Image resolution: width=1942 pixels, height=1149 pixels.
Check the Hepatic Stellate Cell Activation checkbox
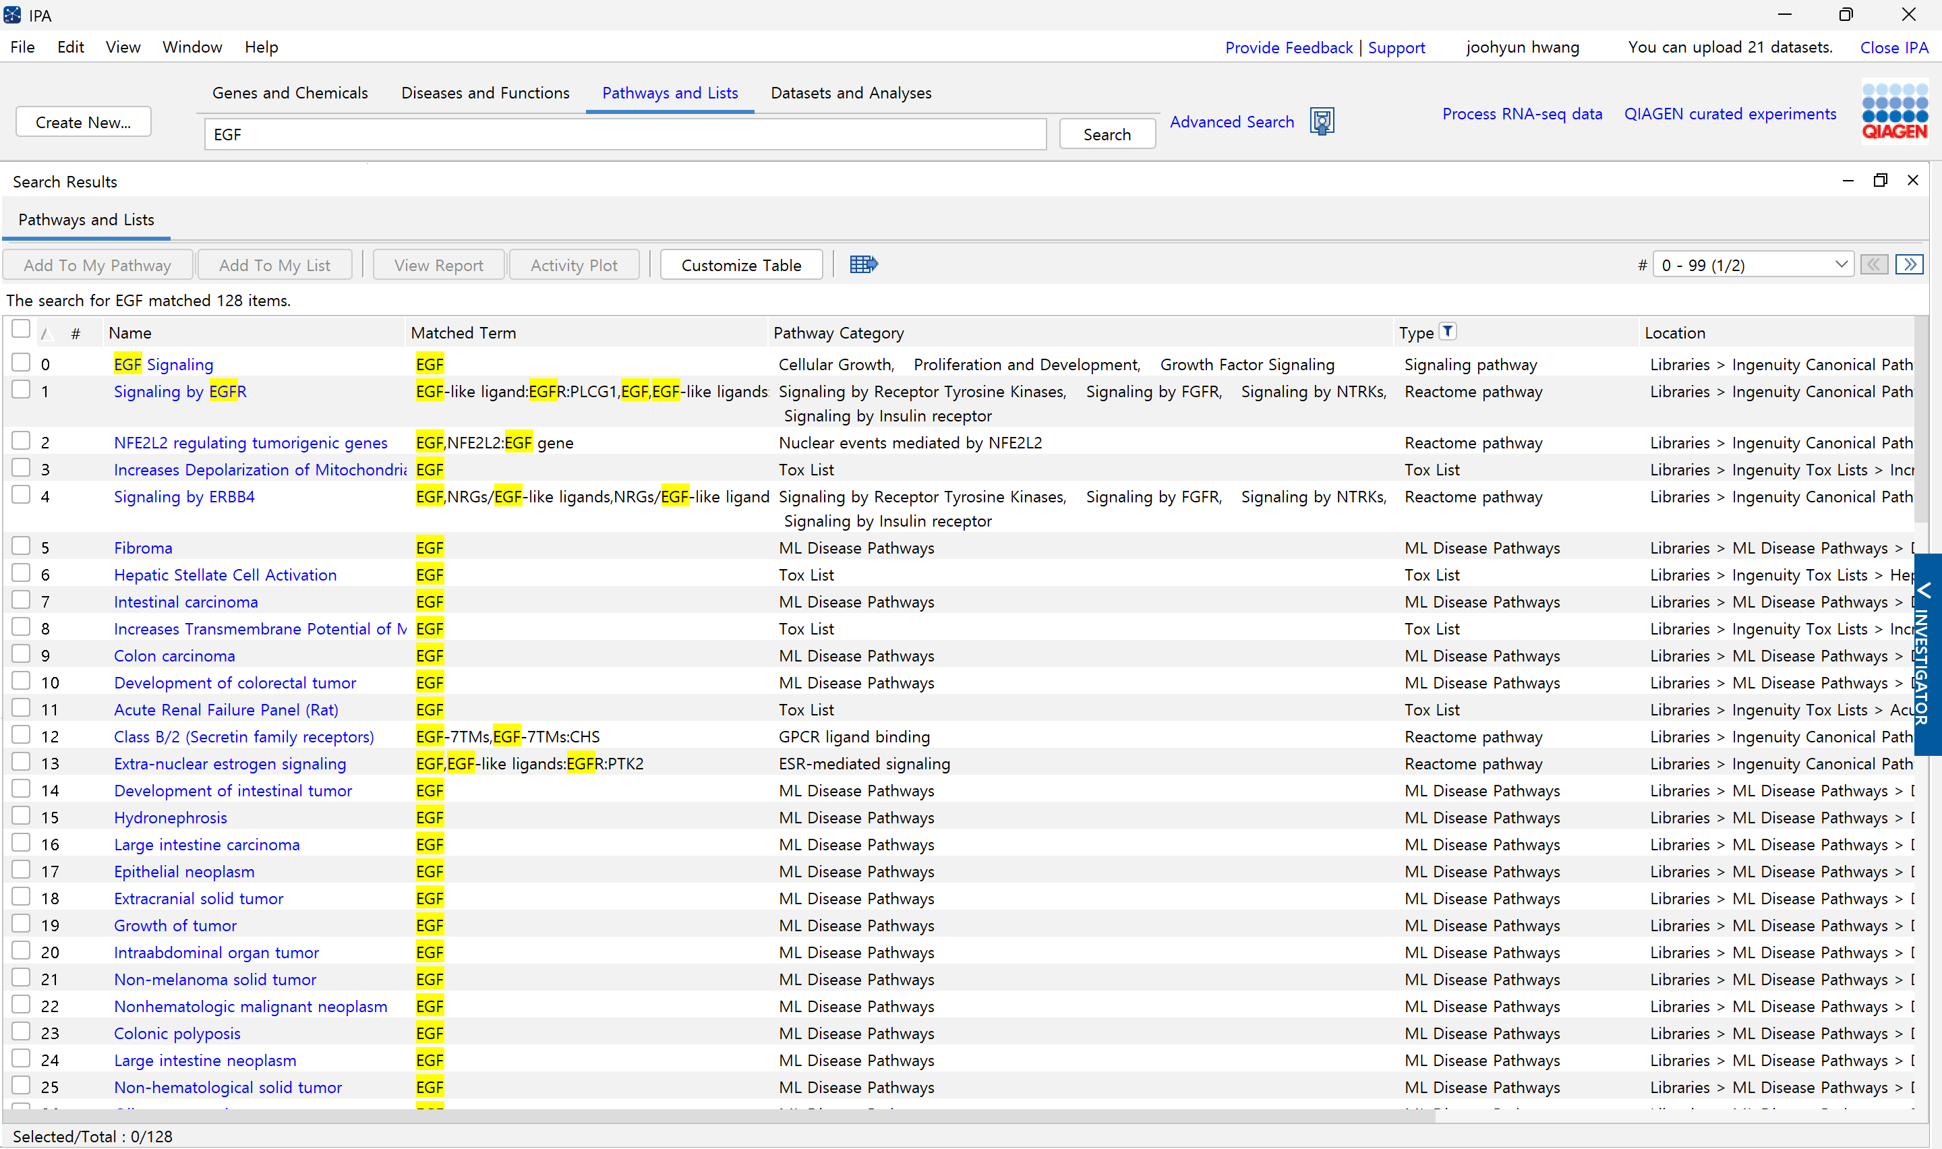(20, 572)
